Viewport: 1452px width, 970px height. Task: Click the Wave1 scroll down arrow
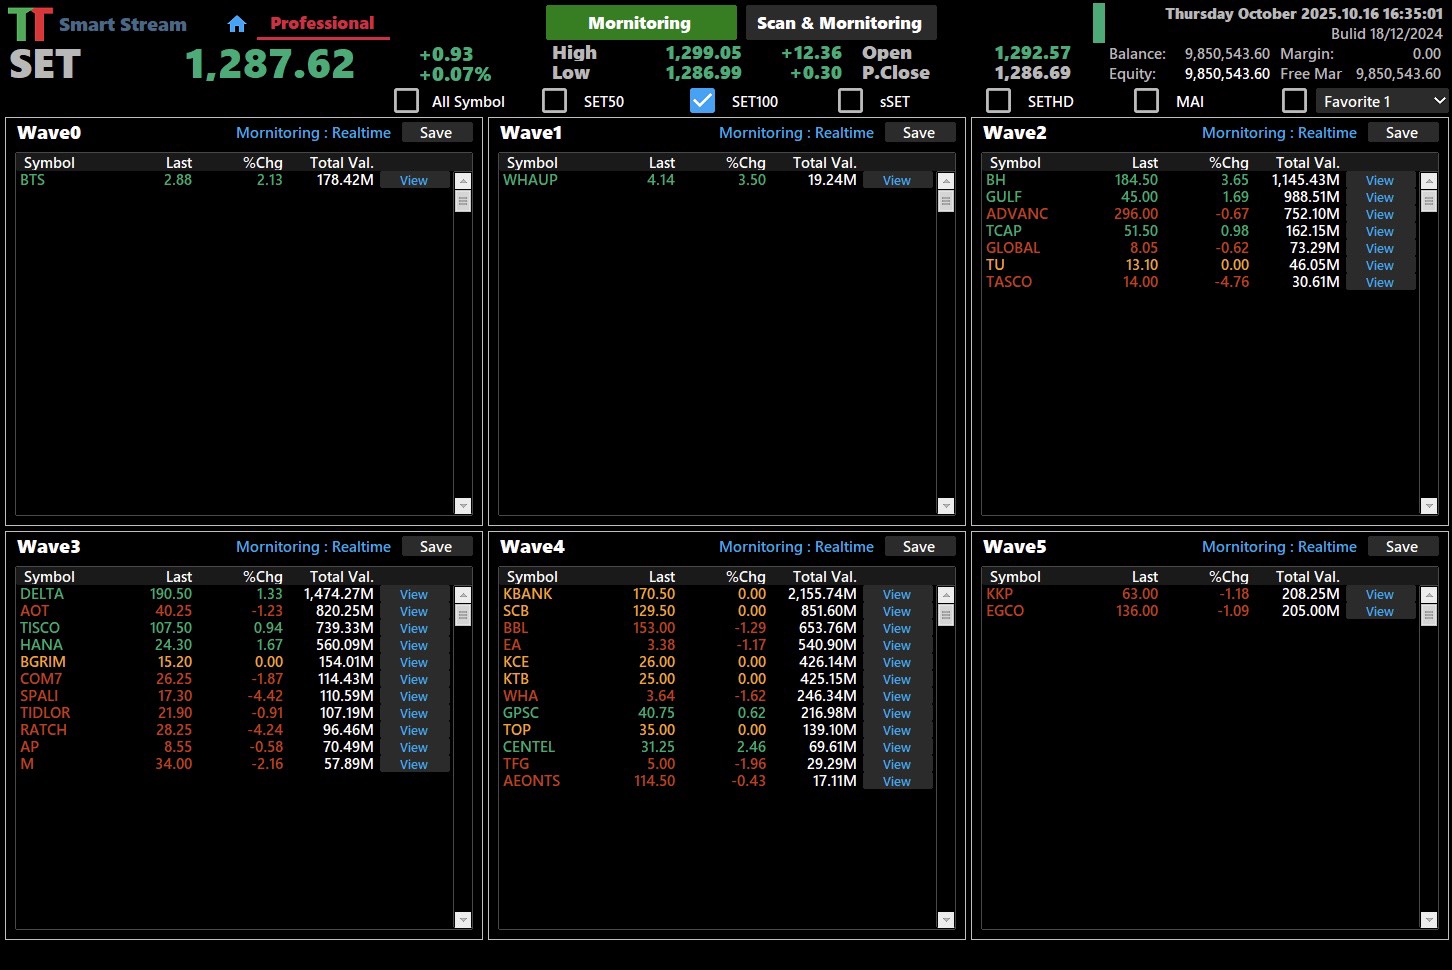pos(946,506)
